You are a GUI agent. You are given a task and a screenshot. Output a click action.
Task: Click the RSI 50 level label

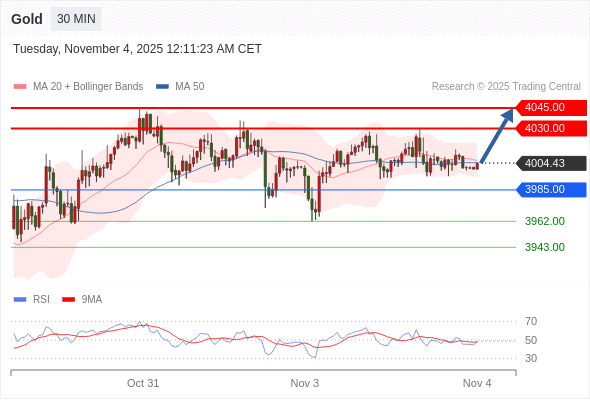click(x=531, y=340)
